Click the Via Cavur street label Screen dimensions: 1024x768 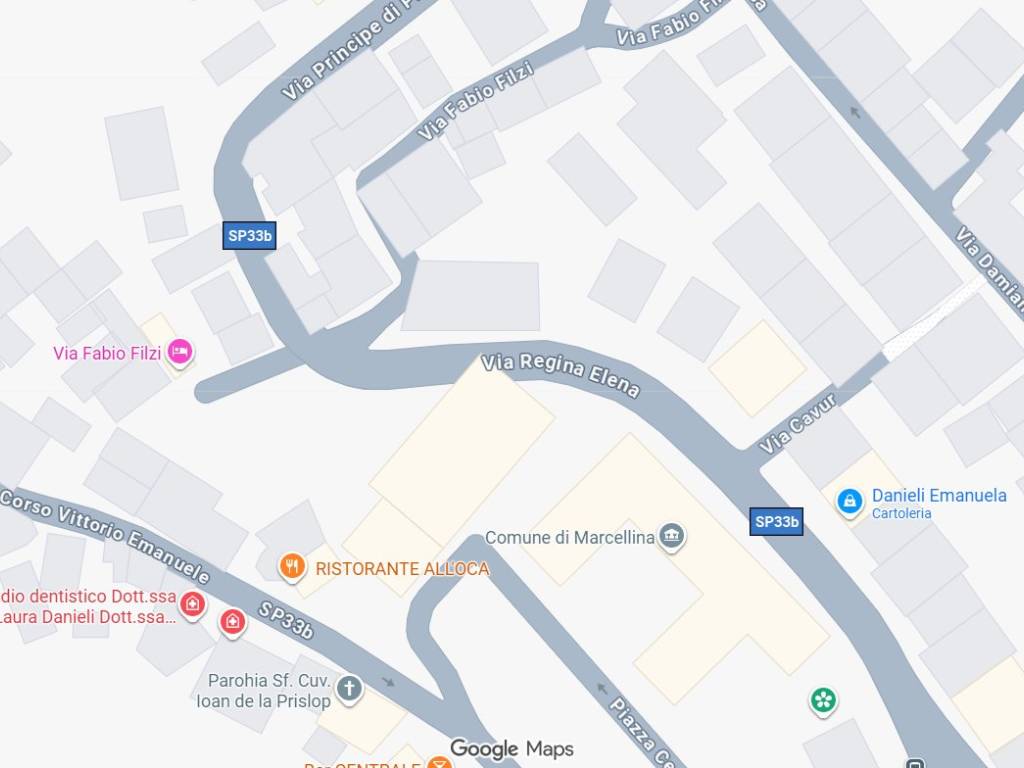[797, 423]
